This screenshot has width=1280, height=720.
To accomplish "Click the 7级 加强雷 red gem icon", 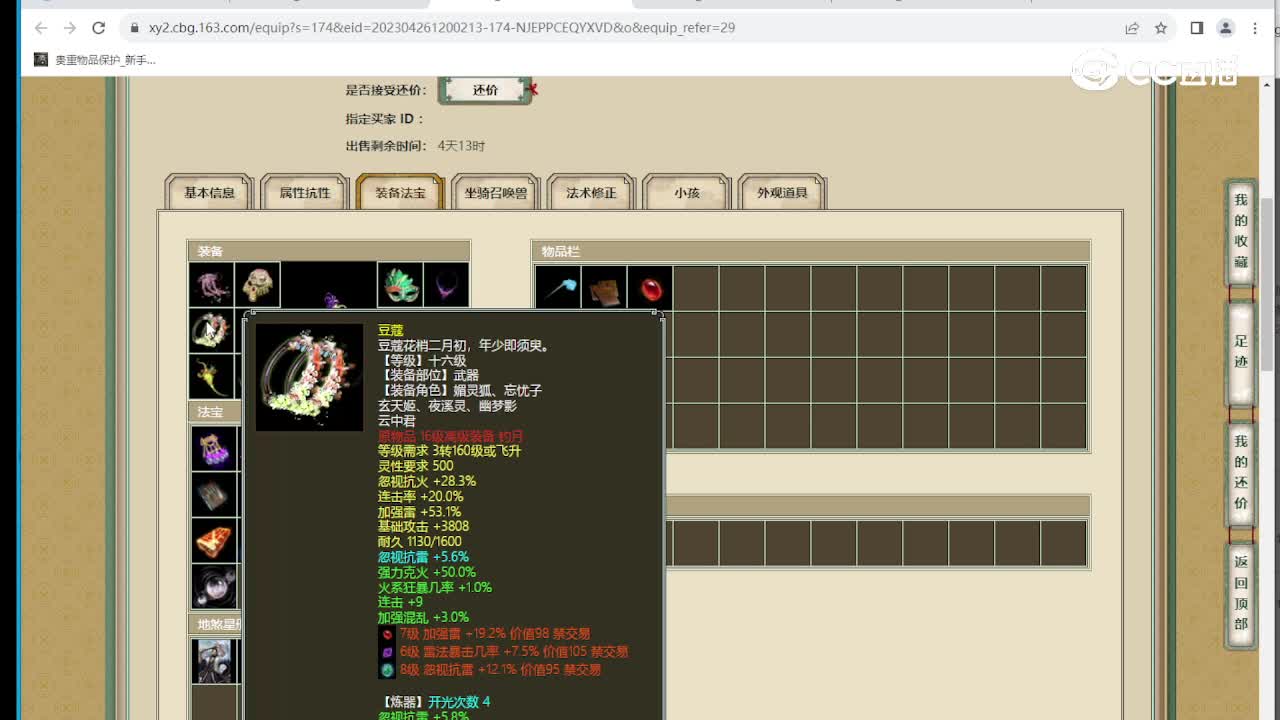I will pyautogui.click(x=387, y=634).
